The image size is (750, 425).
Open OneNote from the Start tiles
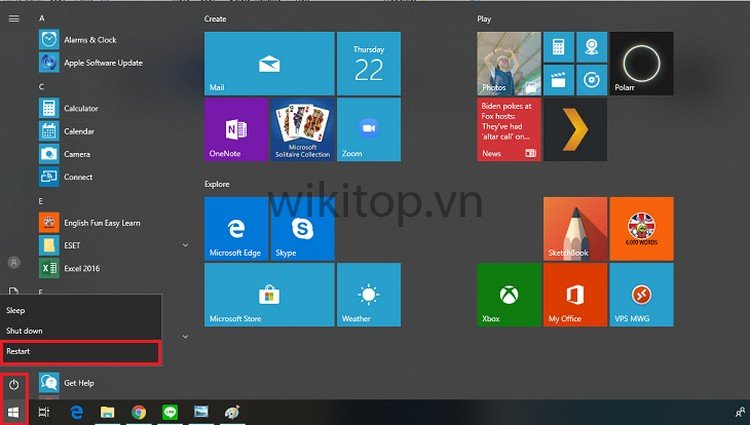236,129
